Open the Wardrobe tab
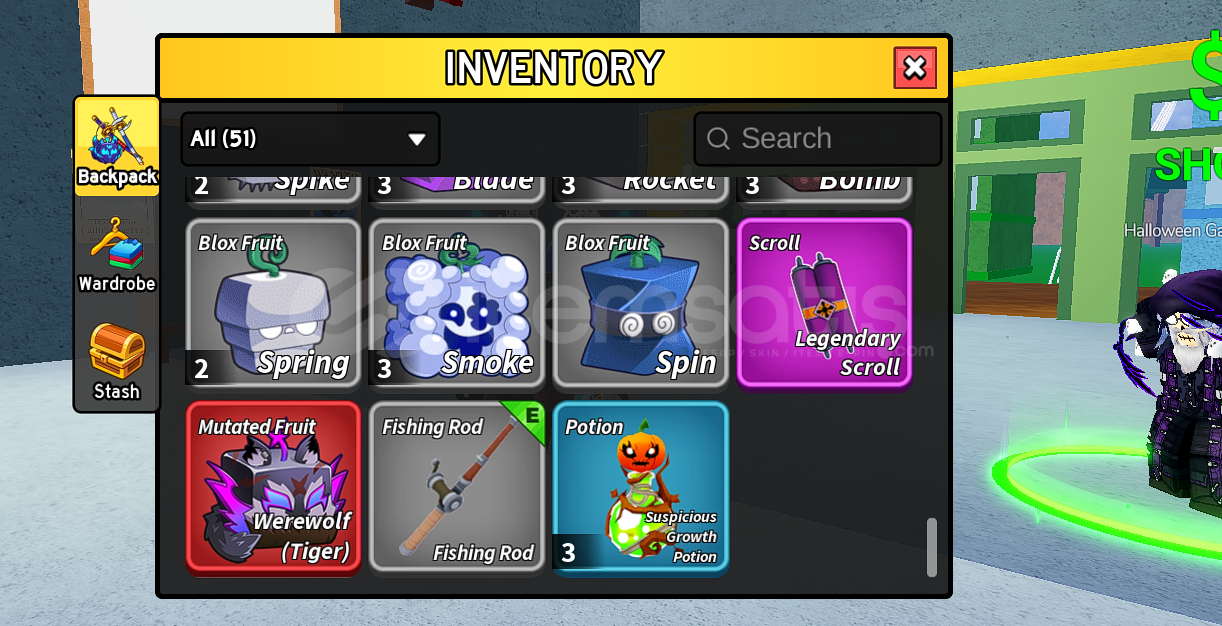Viewport: 1222px width, 626px height. pyautogui.click(x=117, y=255)
